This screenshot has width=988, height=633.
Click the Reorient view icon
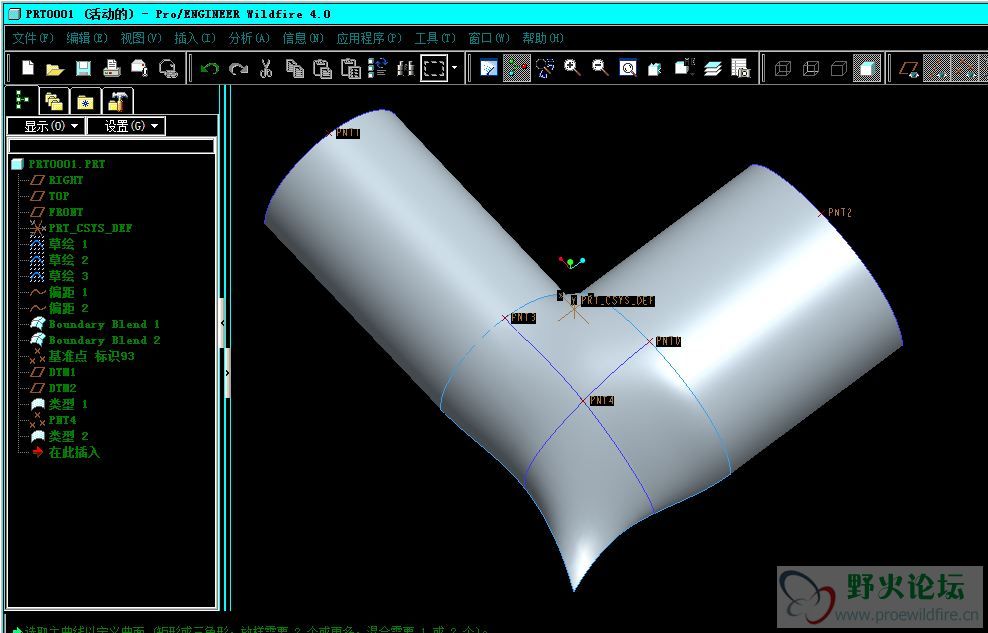(655, 67)
